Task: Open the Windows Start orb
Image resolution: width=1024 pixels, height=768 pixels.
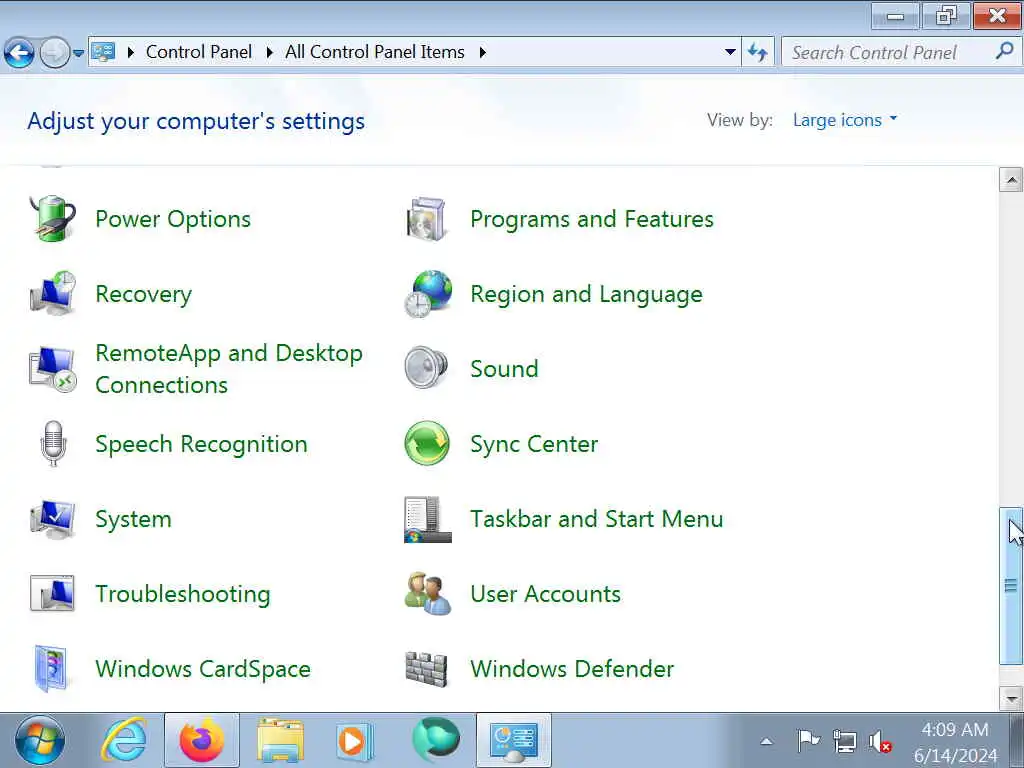Action: [40, 740]
